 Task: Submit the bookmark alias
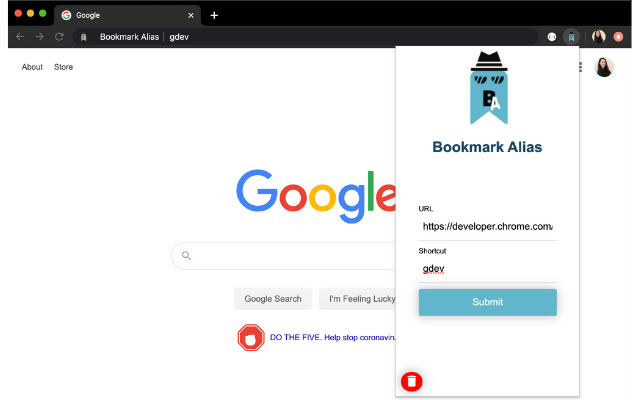point(488,302)
